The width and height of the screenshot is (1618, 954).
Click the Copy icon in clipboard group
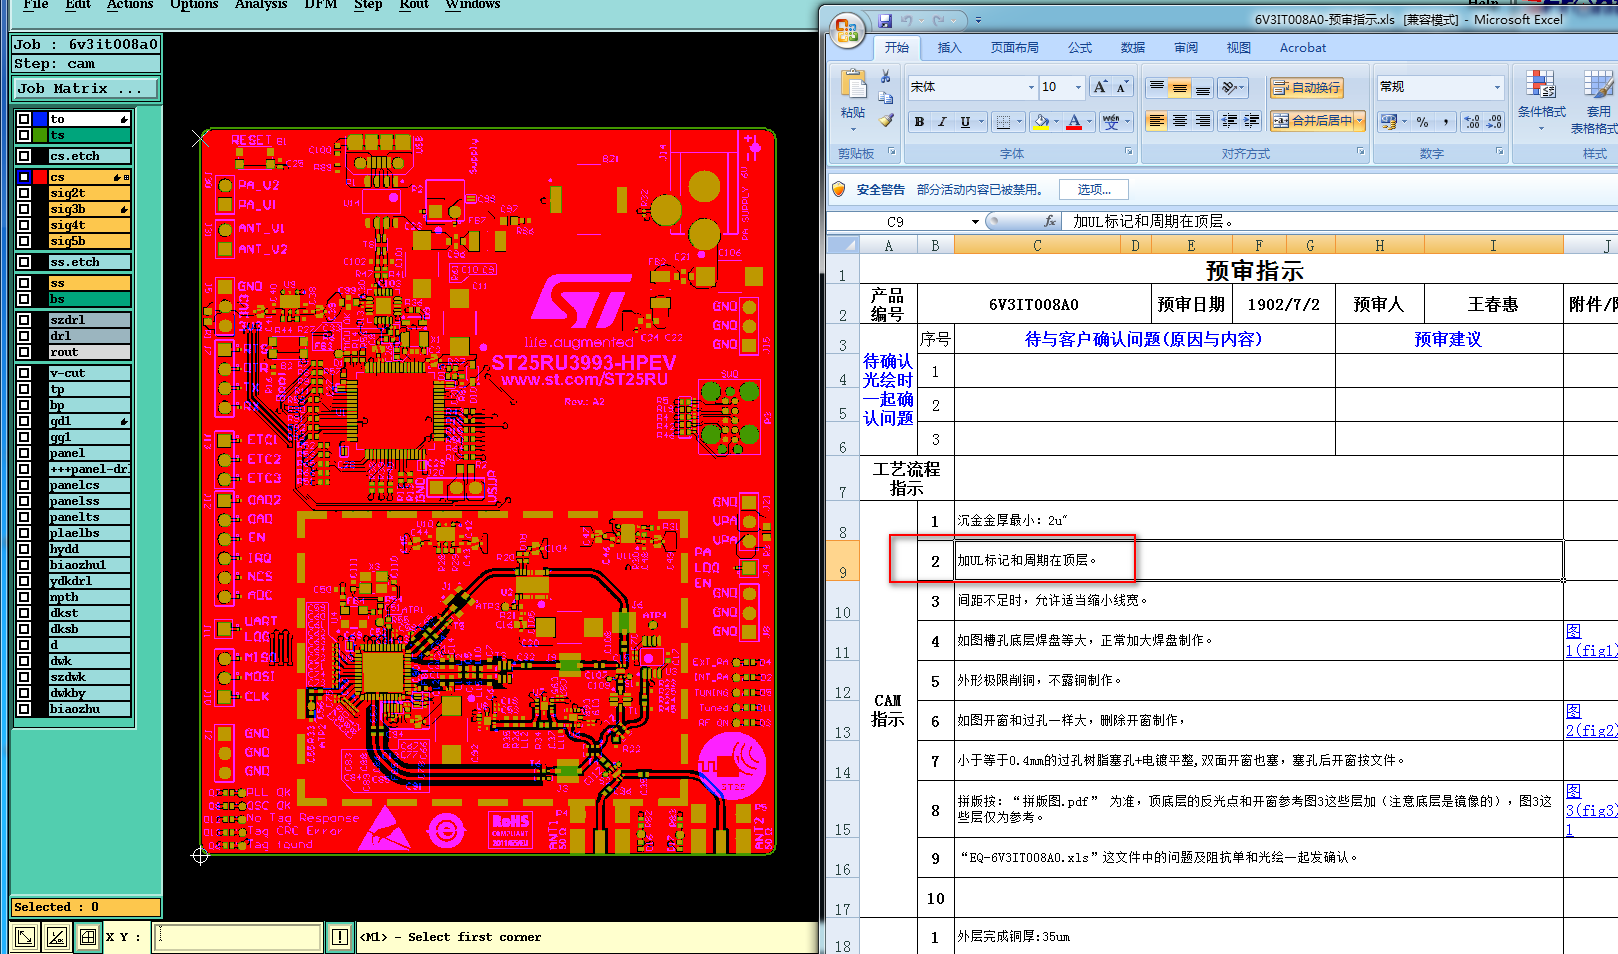tap(885, 98)
